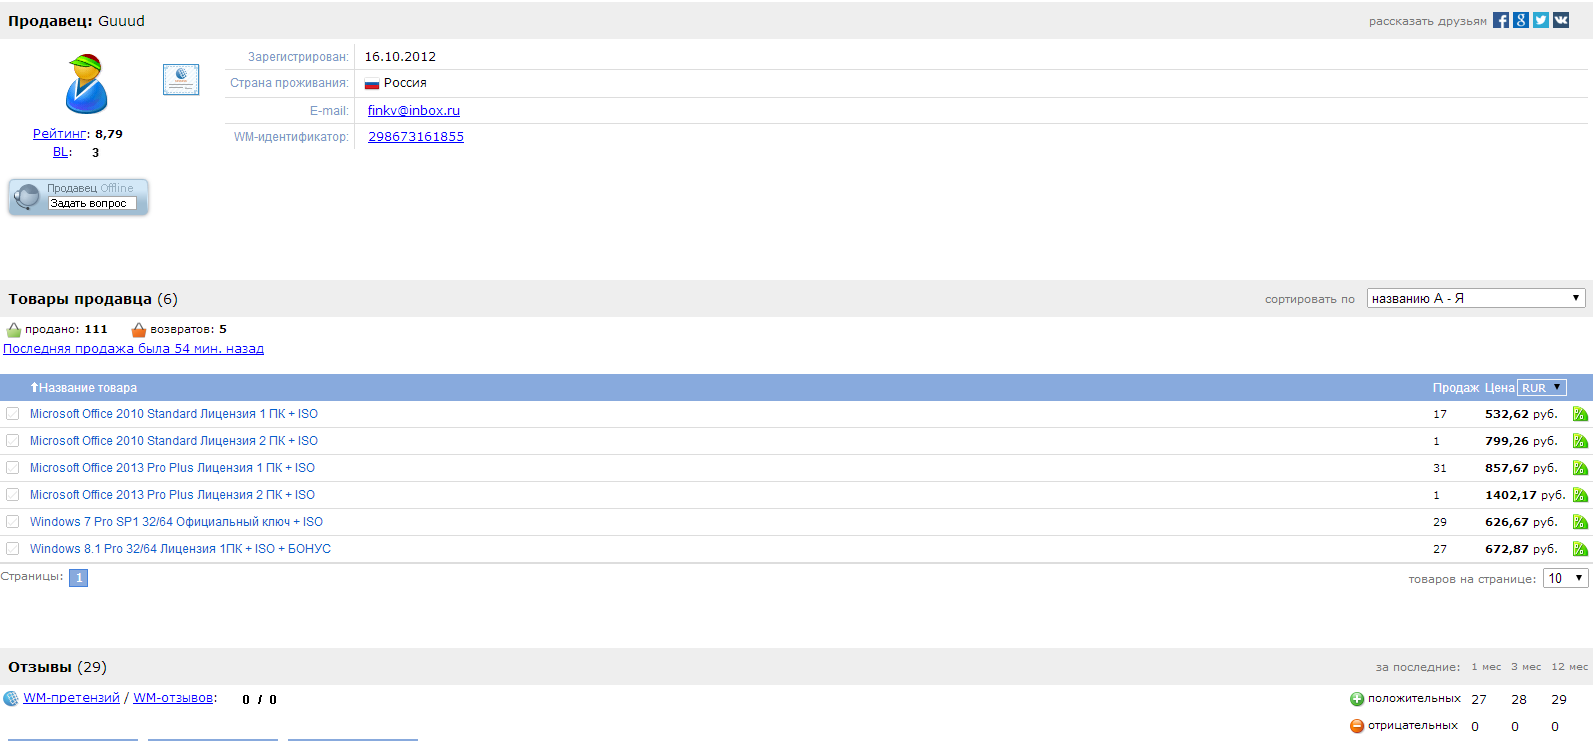Share via Google icon
This screenshot has width=1596, height=741.
[1521, 20]
